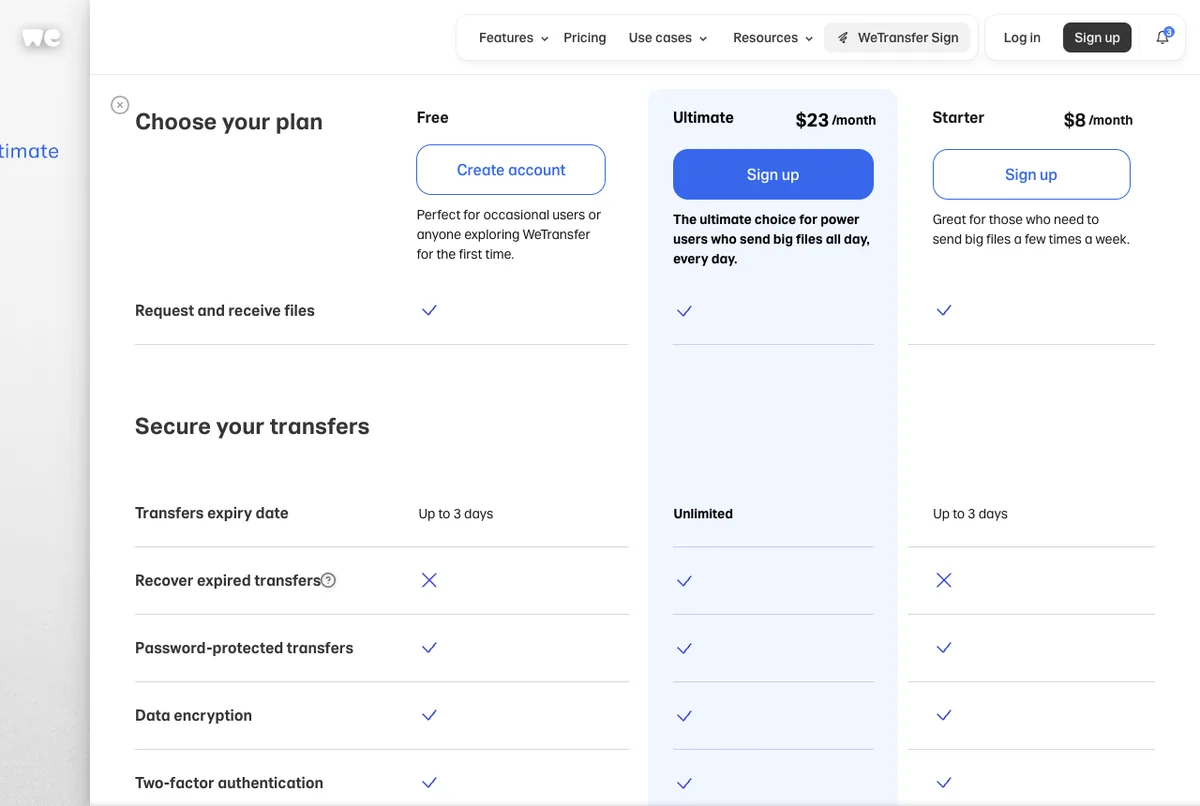Click the Free checkmark for Data encryption
The width and height of the screenshot is (1200, 806).
(429, 715)
